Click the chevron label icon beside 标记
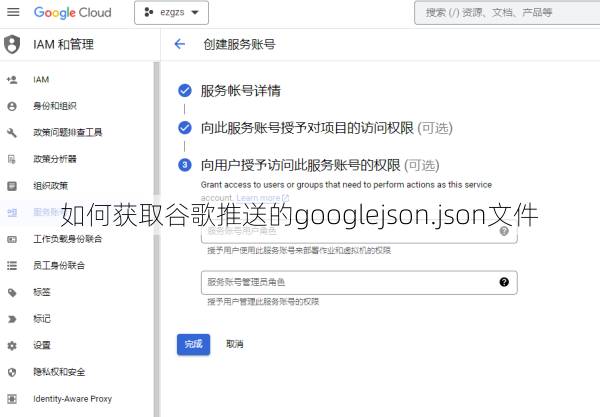This screenshot has width=600, height=417. pyautogui.click(x=12, y=319)
